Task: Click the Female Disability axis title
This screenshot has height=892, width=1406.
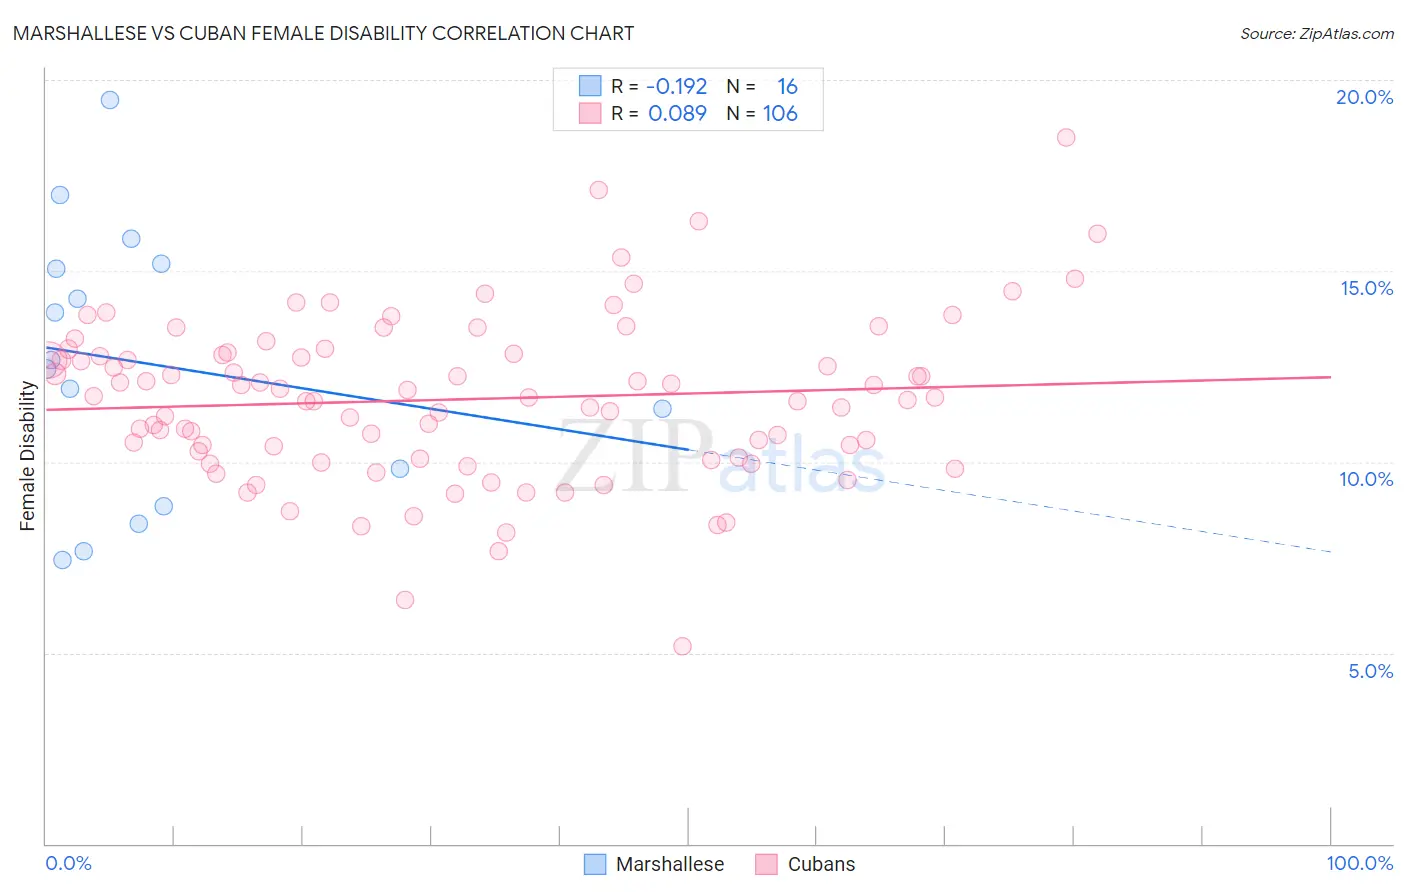Action: tap(28, 456)
